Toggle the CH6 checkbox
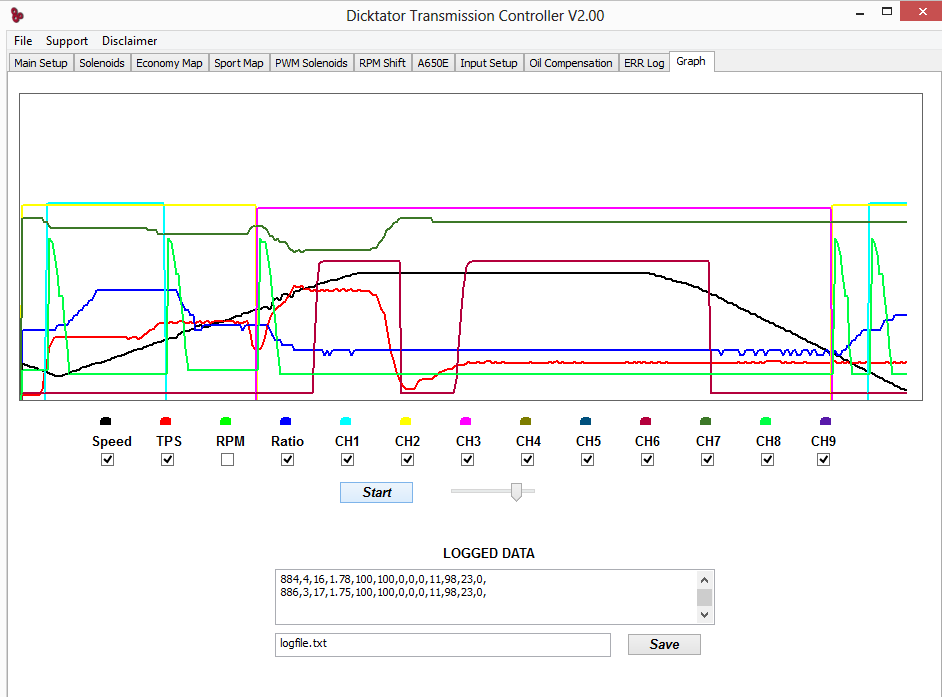Image resolution: width=942 pixels, height=697 pixels. coord(647,460)
